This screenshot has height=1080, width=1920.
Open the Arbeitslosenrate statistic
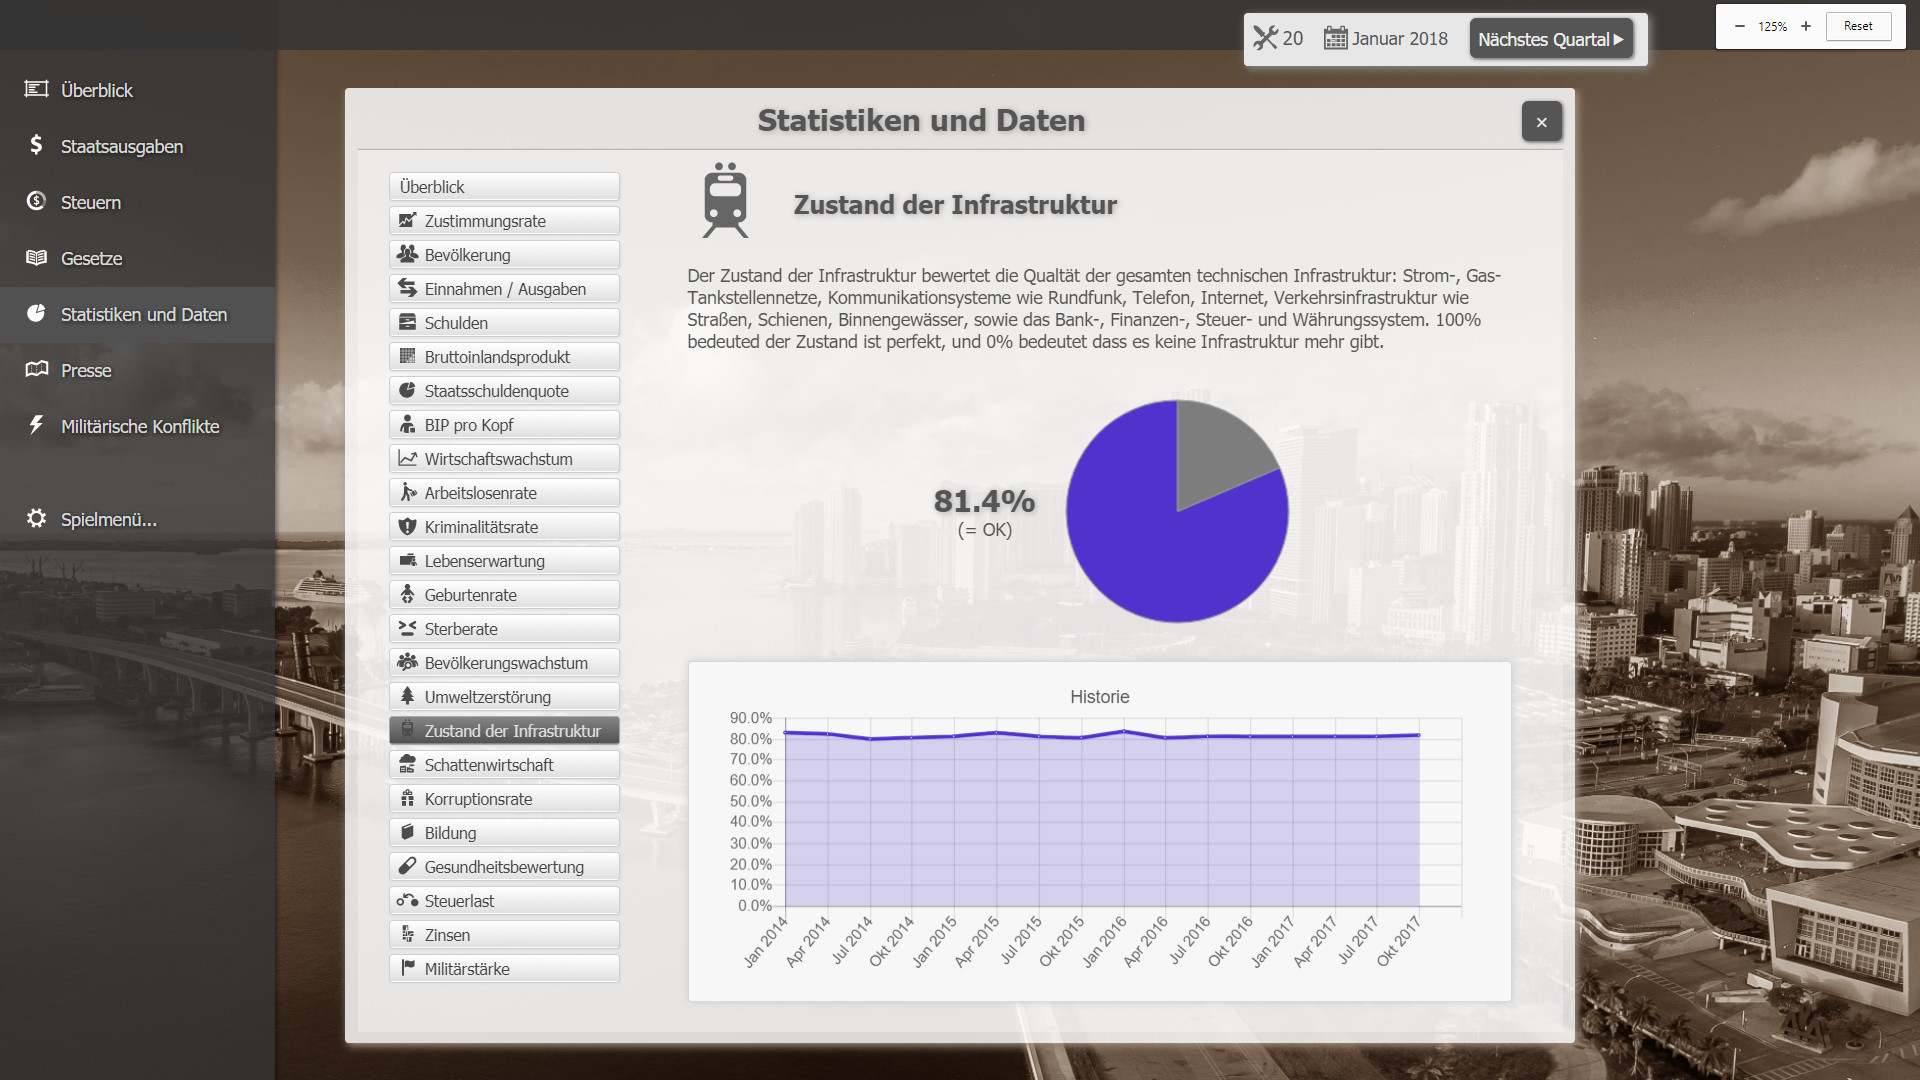(x=504, y=493)
